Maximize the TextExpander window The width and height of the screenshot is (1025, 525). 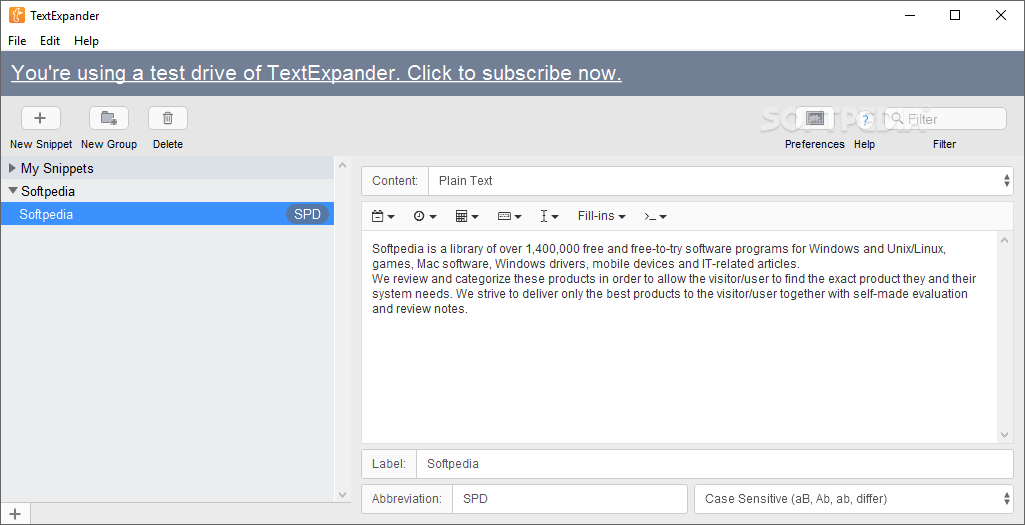955,15
